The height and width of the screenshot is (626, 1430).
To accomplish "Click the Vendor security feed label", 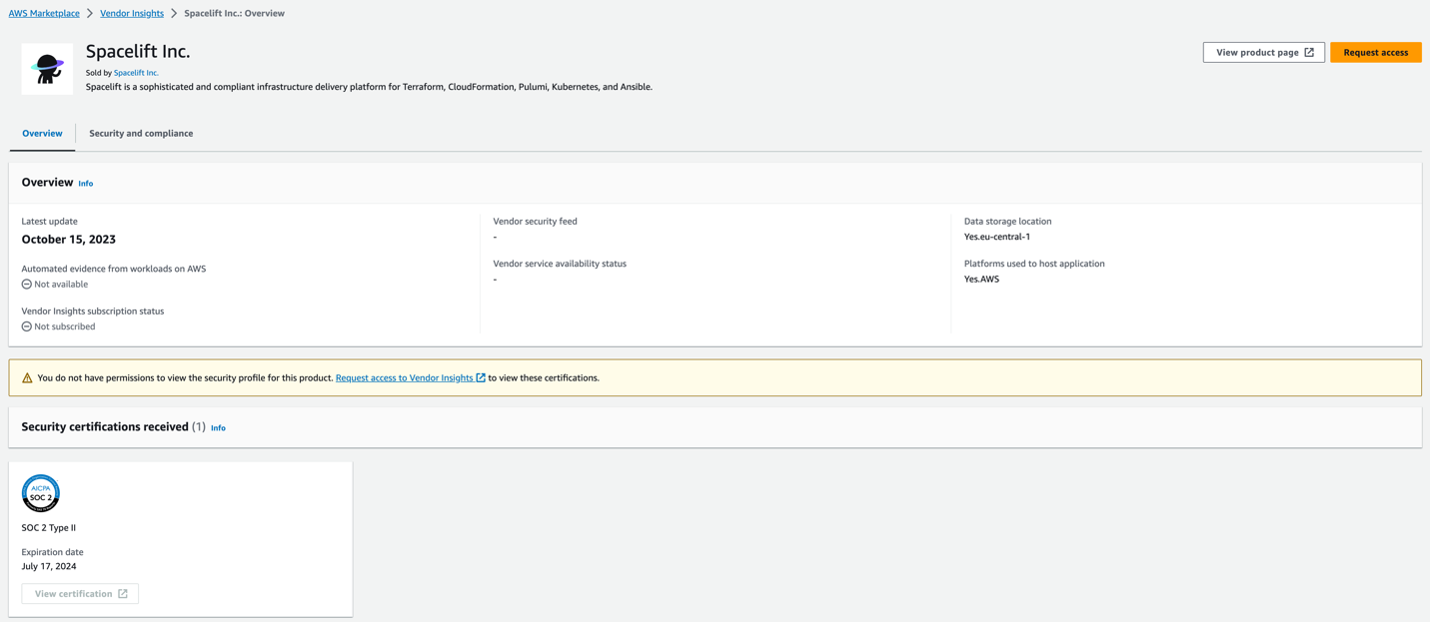I will click(x=535, y=221).
